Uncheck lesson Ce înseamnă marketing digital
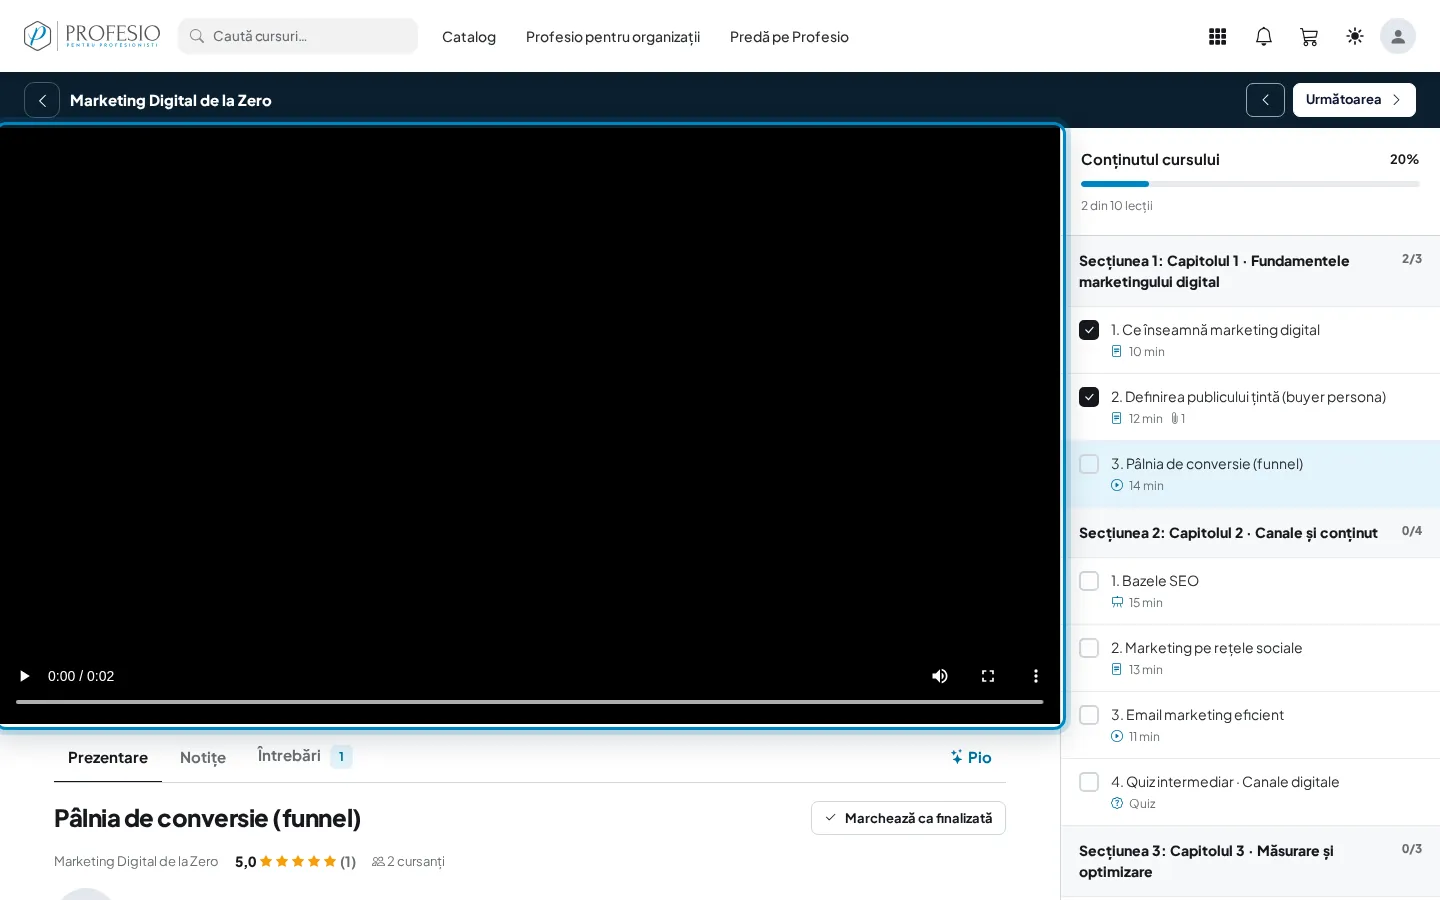1440x900 pixels. [1089, 330]
